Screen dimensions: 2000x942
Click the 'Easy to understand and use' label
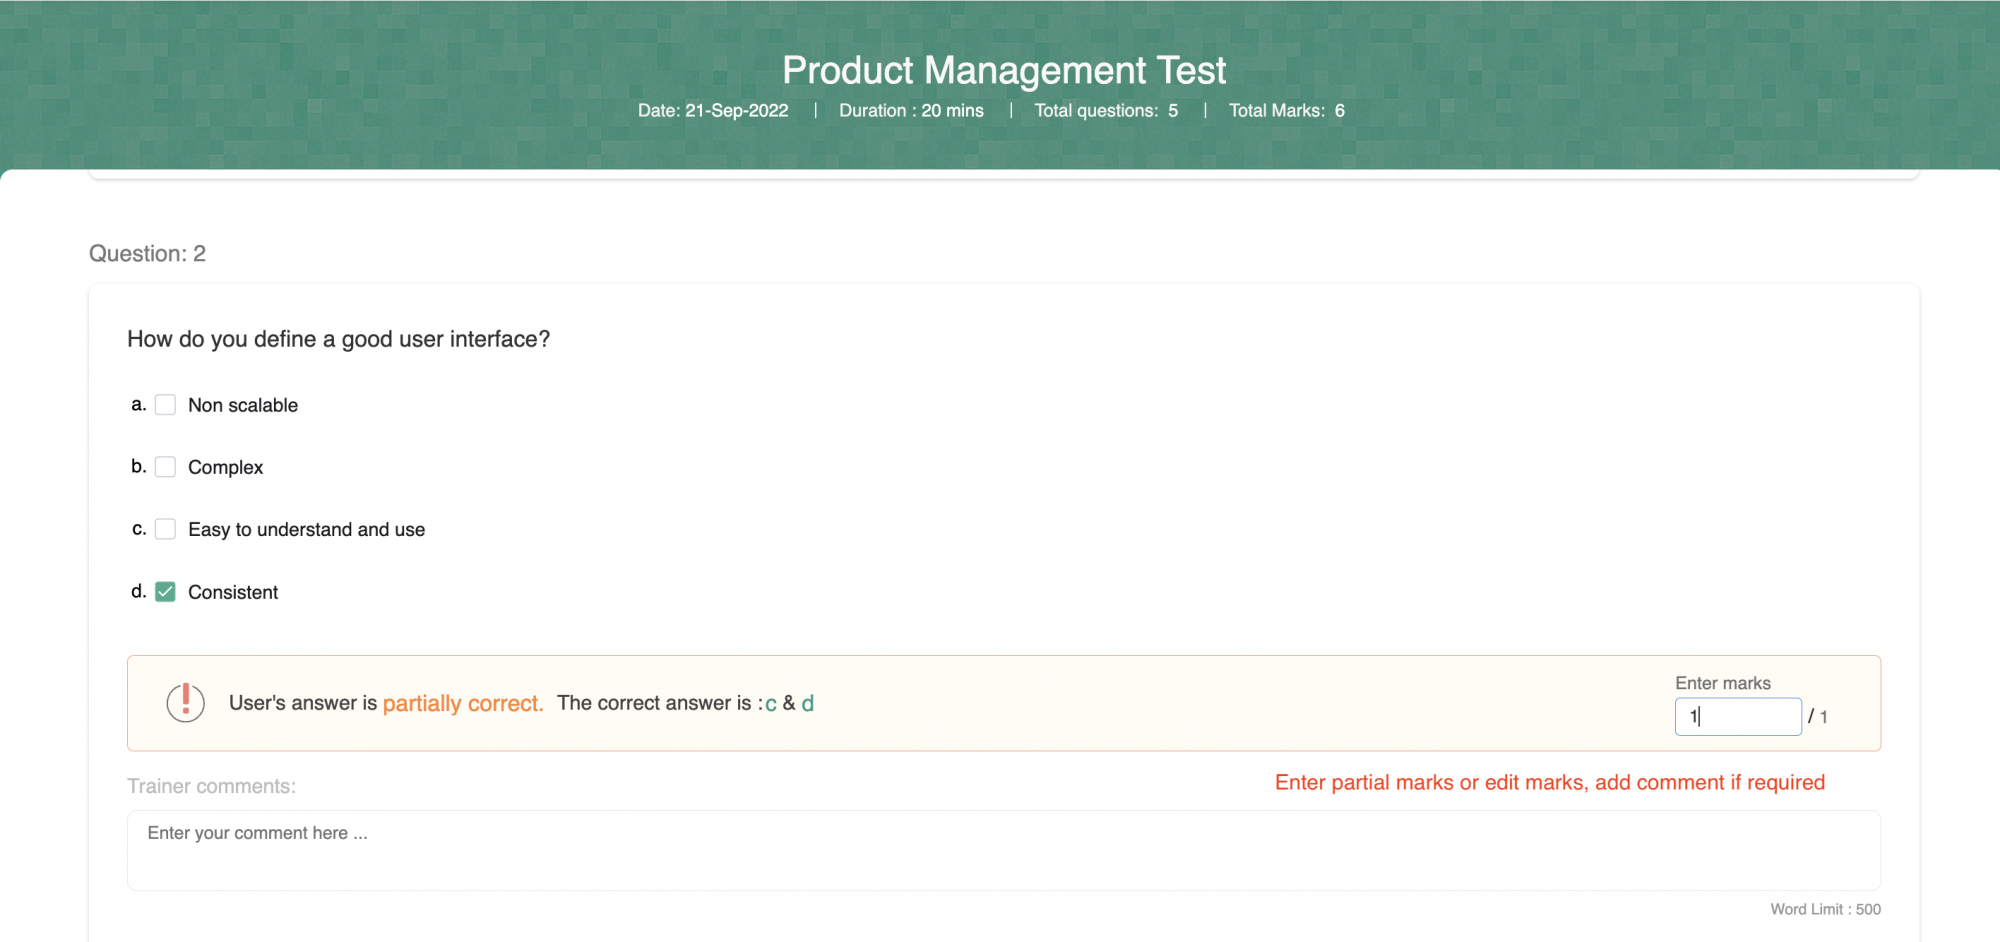[306, 529]
